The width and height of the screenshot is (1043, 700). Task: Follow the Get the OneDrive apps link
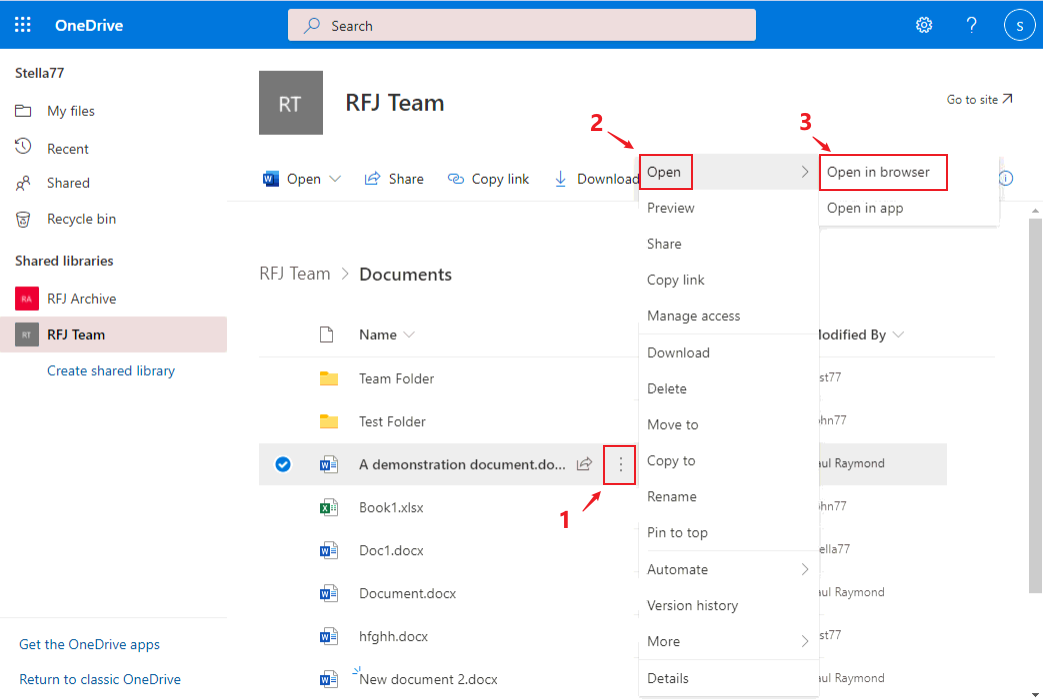(x=89, y=644)
